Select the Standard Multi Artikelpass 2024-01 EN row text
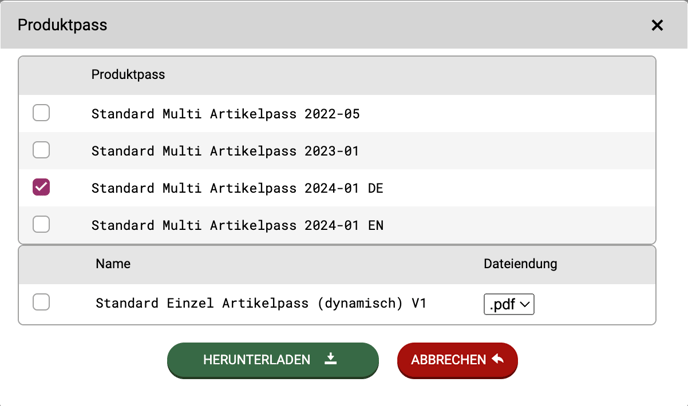This screenshot has width=688, height=406. coord(237,225)
